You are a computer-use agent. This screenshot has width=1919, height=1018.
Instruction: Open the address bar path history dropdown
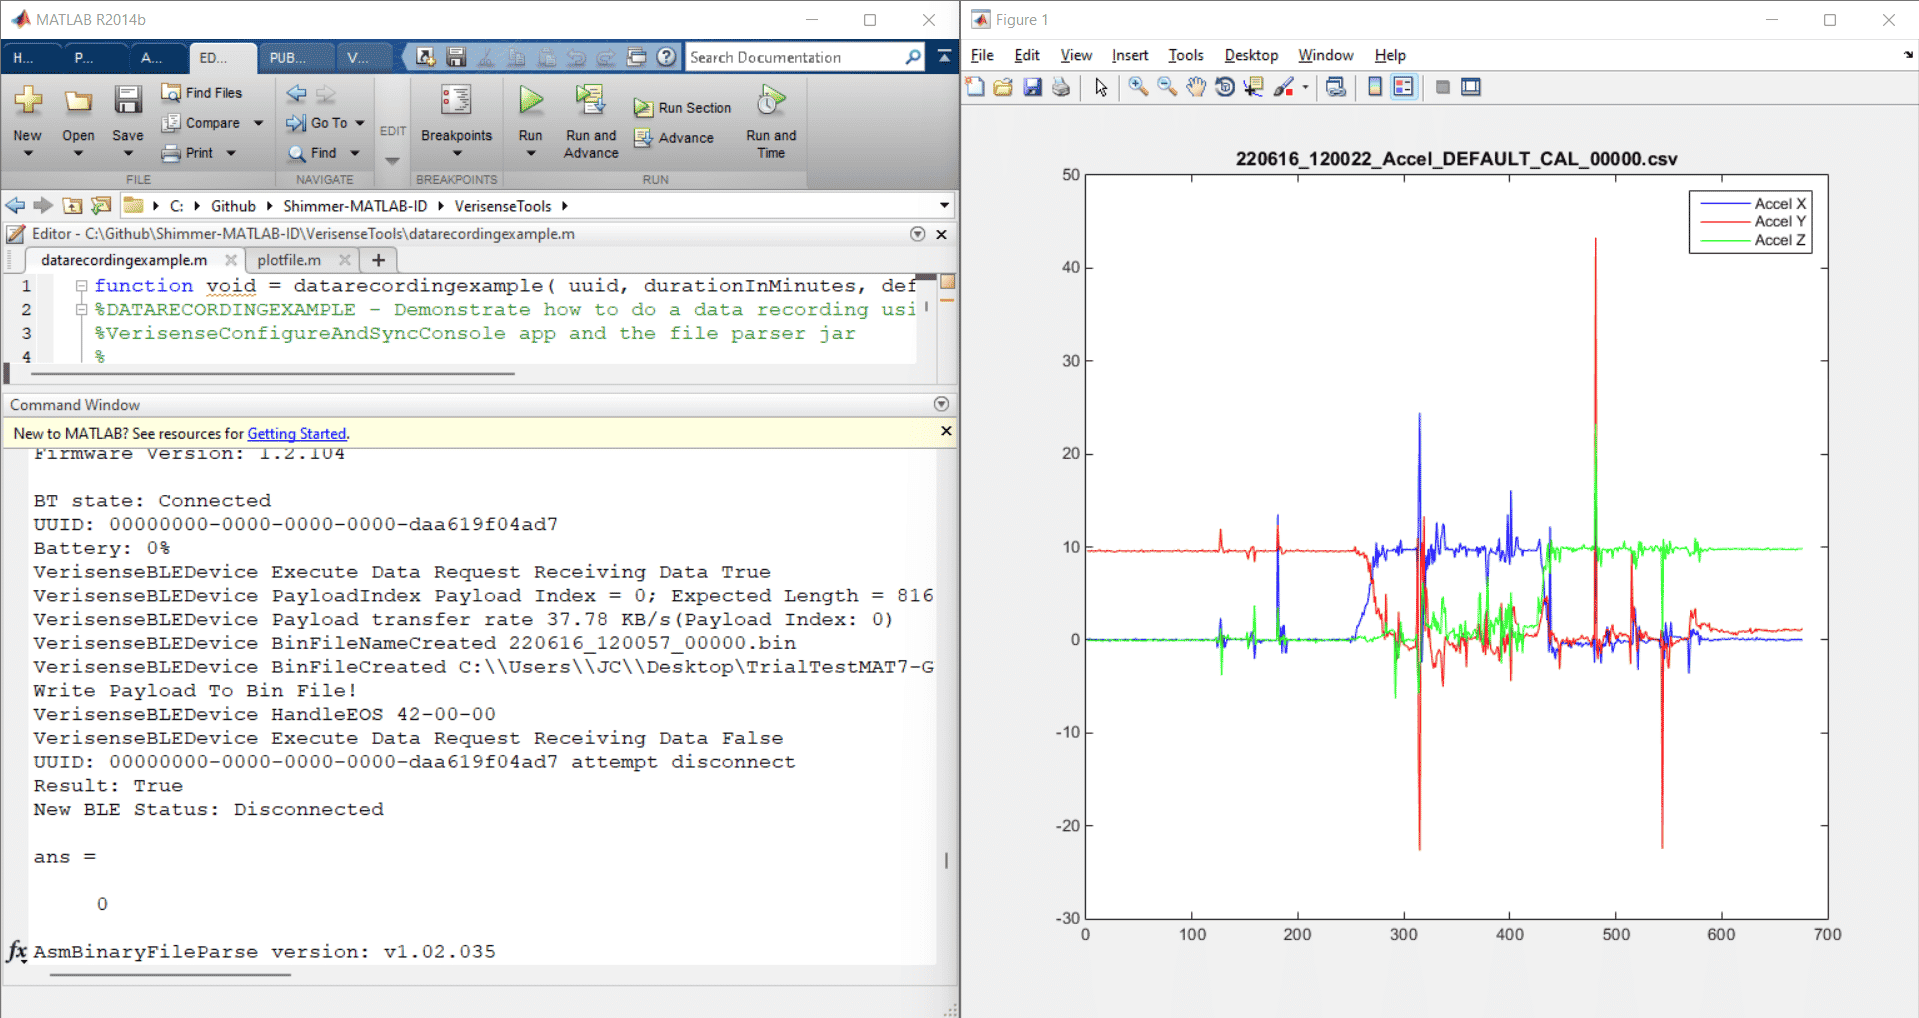click(x=944, y=206)
